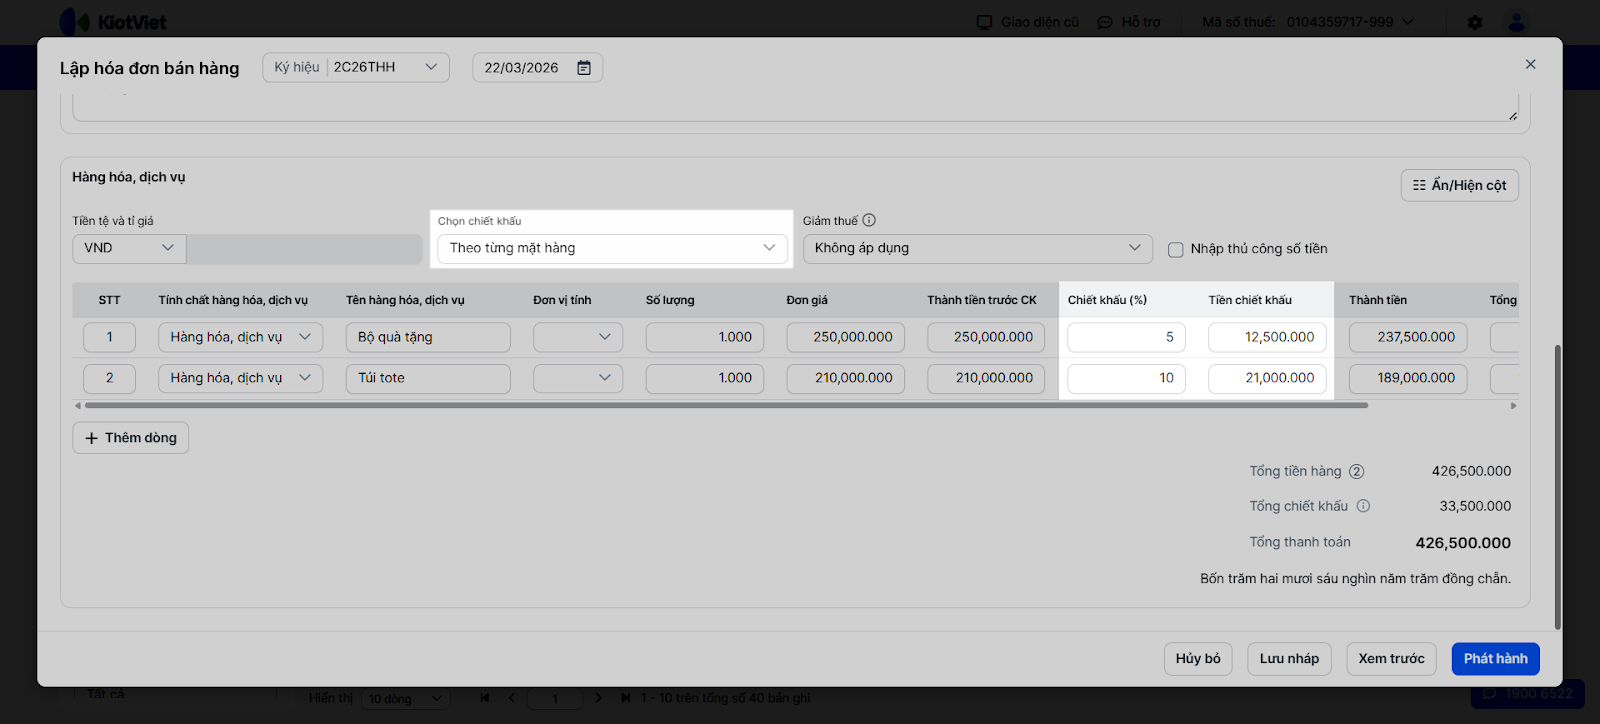Click Thành tiền field showing 189,000.000
The image size is (1600, 724).
tap(1408, 378)
